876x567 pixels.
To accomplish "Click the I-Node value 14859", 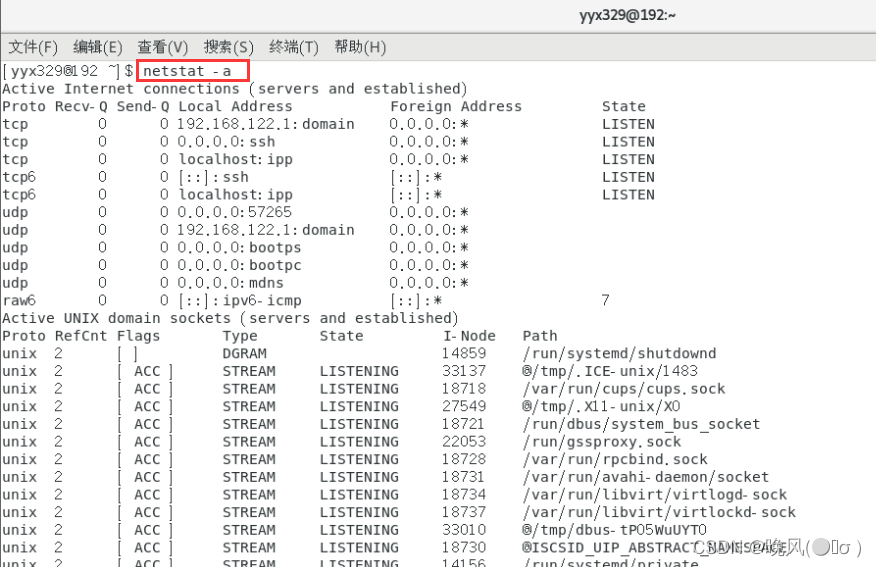I will tap(464, 353).
